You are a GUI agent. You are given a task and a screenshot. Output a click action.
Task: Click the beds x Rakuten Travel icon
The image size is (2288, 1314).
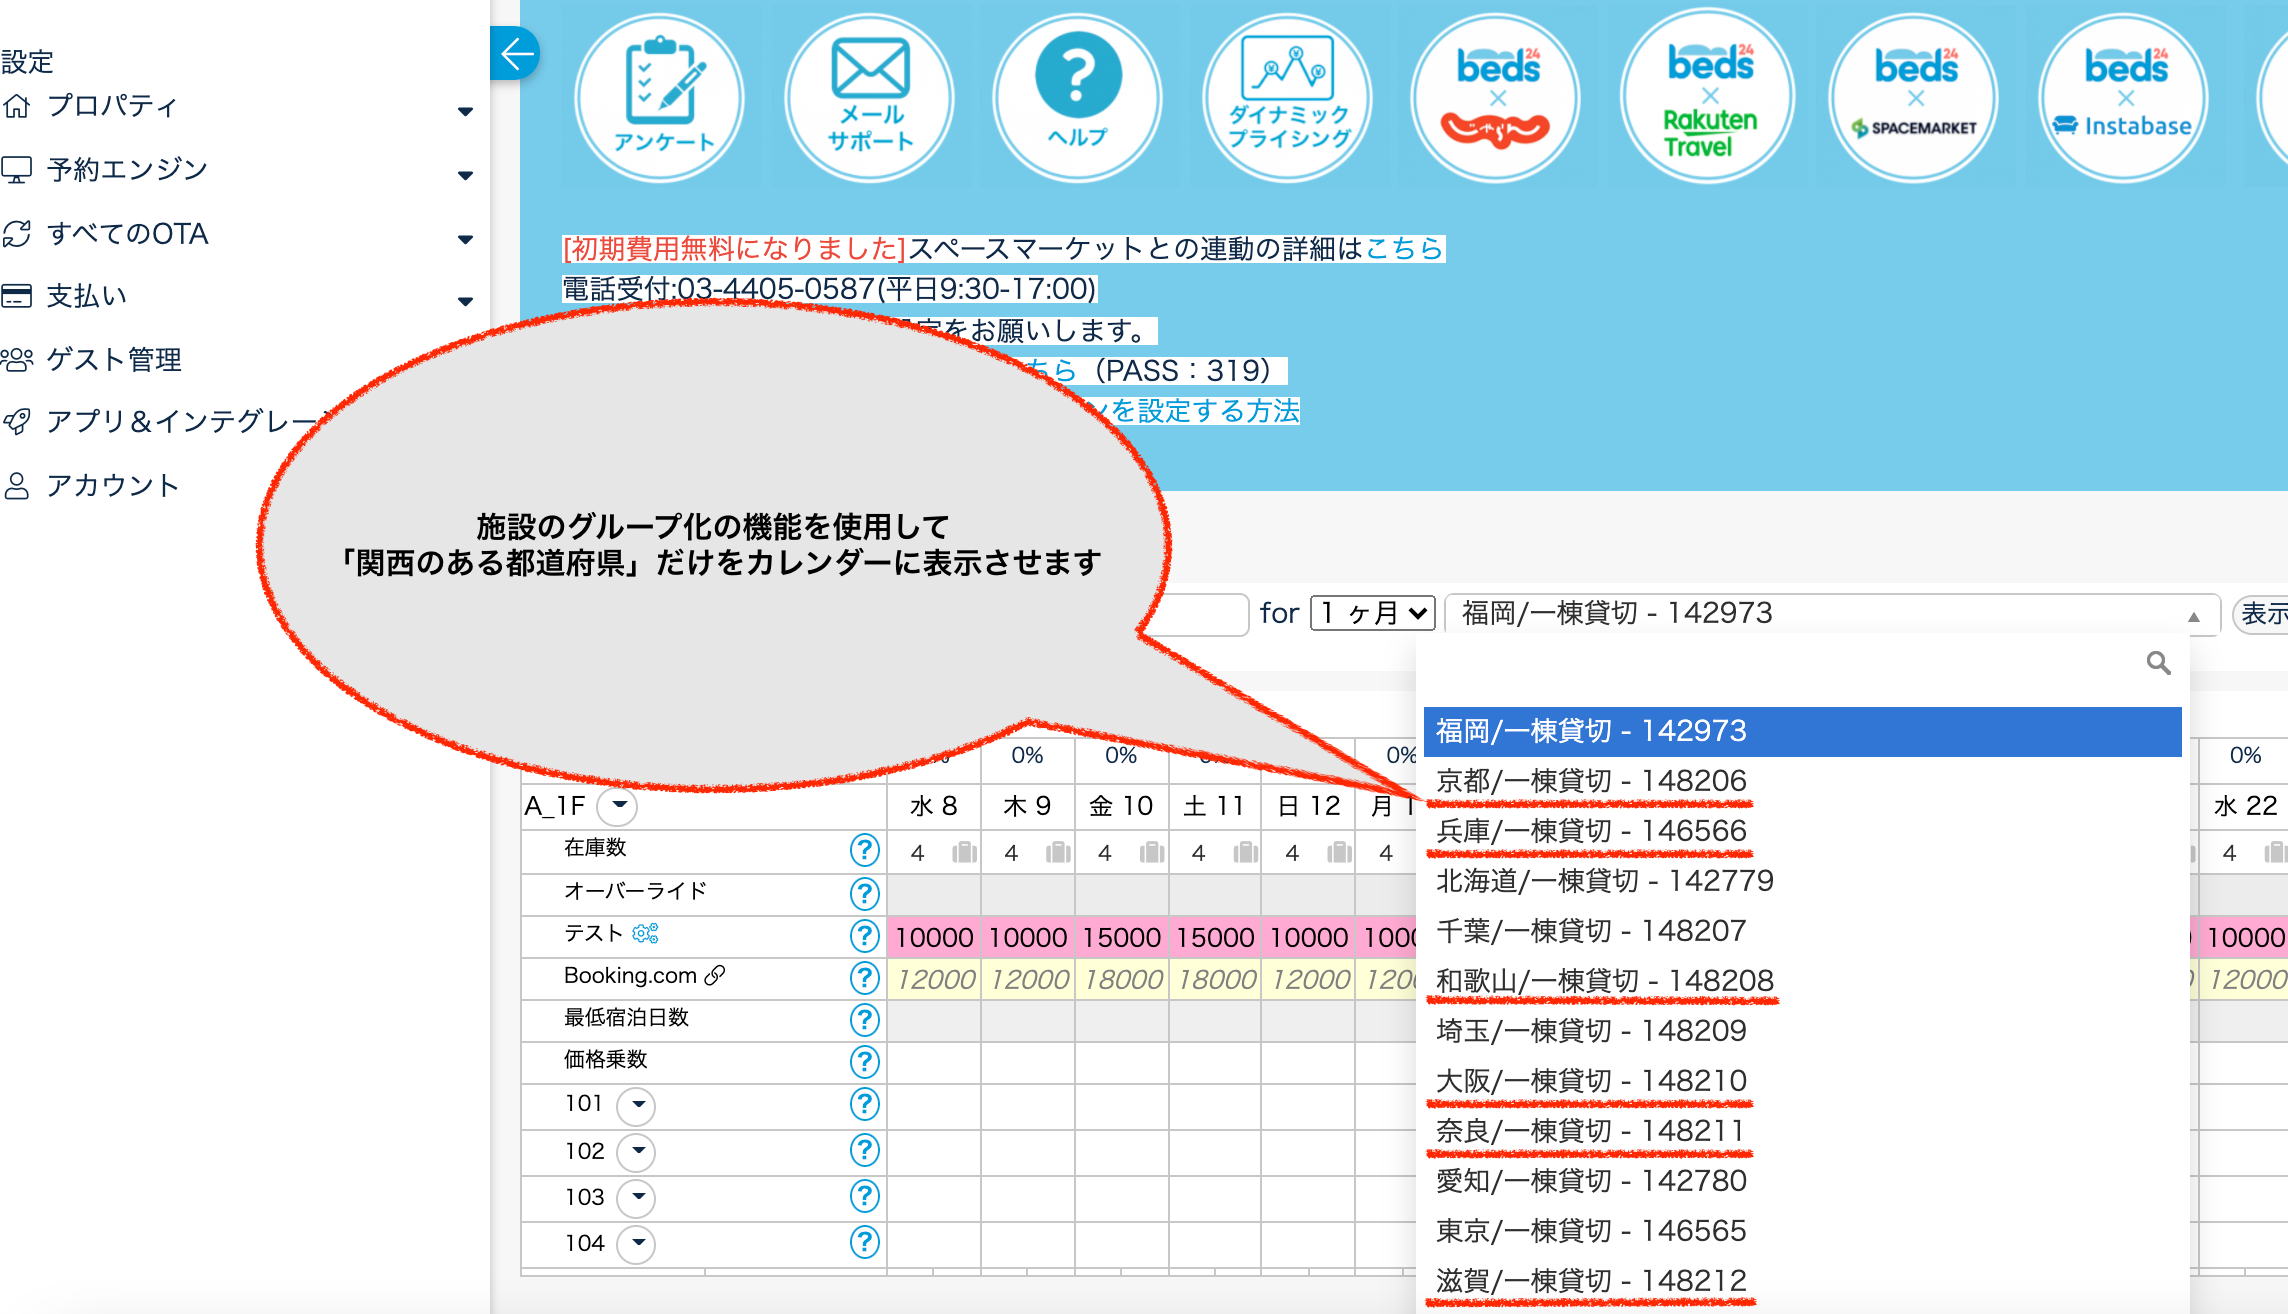coord(1707,98)
